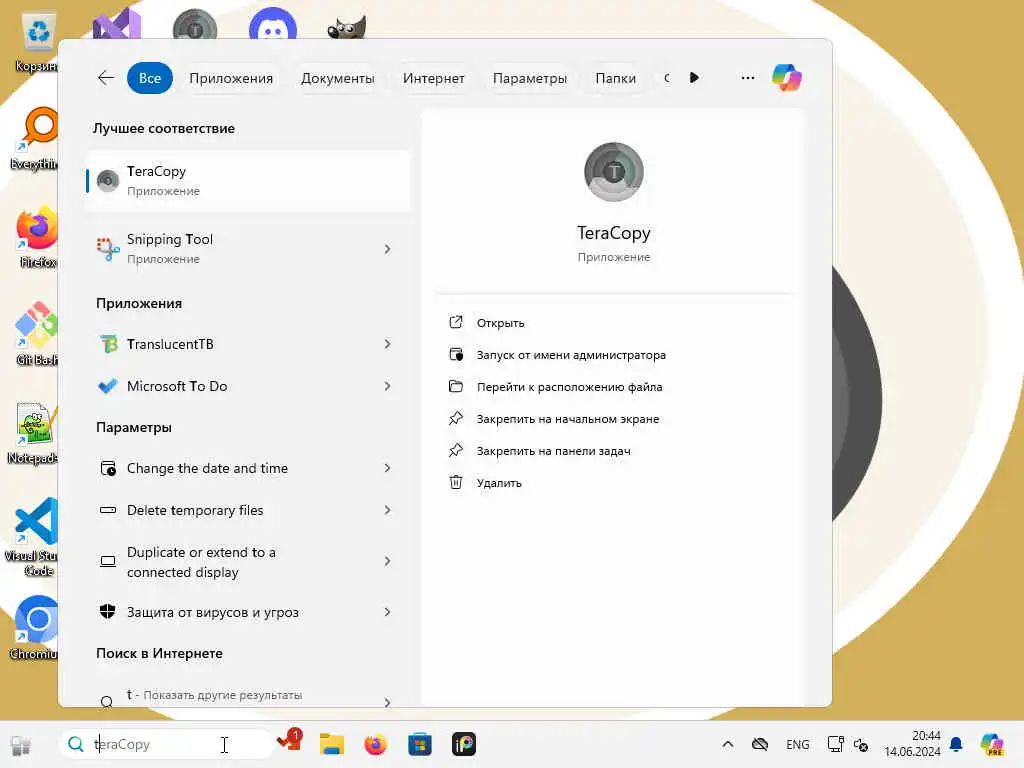Open the Todoist icon with notification badge in the taskbar

[x=289, y=743]
